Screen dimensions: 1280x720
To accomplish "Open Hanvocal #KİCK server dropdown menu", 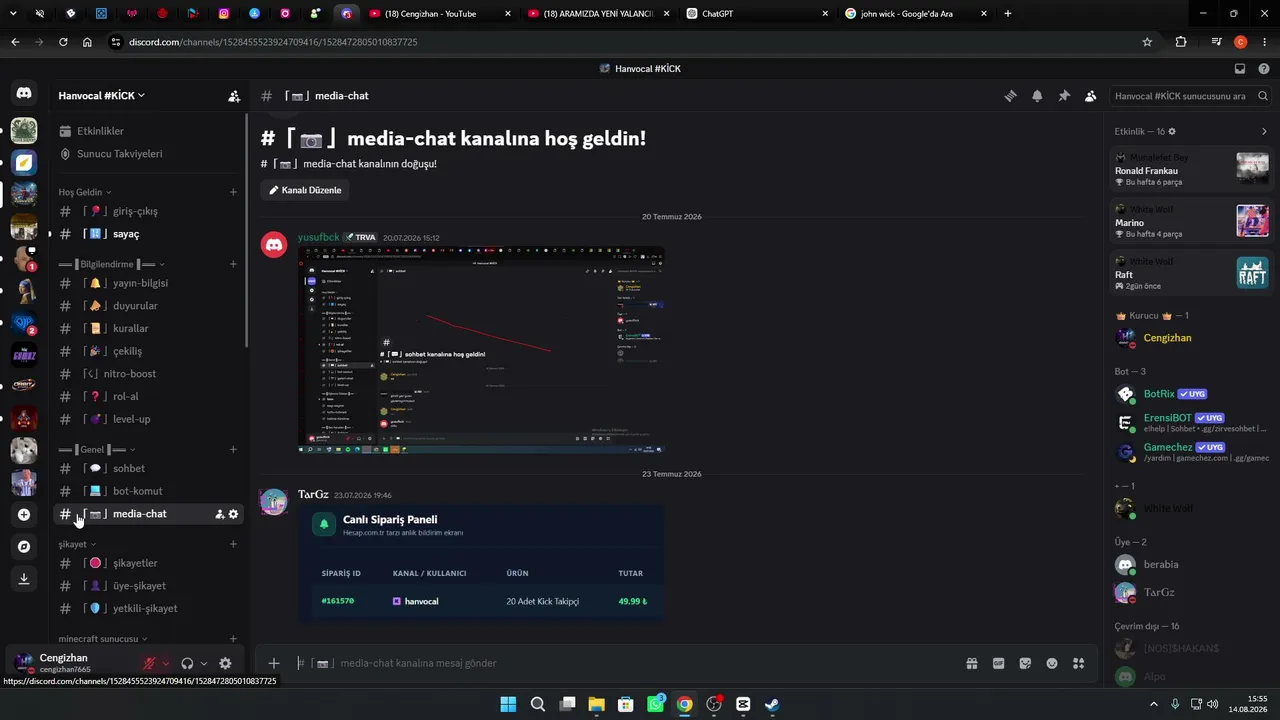I will coord(102,96).
